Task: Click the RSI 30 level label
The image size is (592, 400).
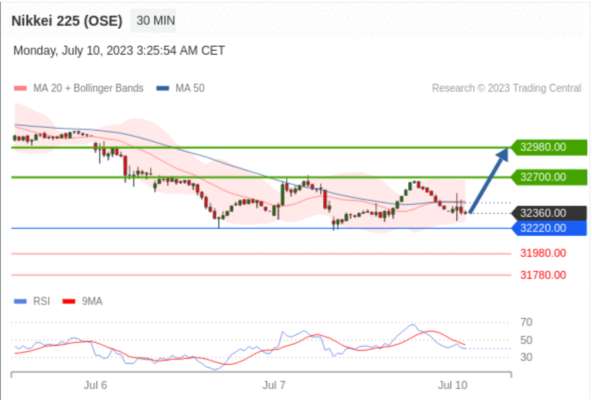Action: coord(526,357)
